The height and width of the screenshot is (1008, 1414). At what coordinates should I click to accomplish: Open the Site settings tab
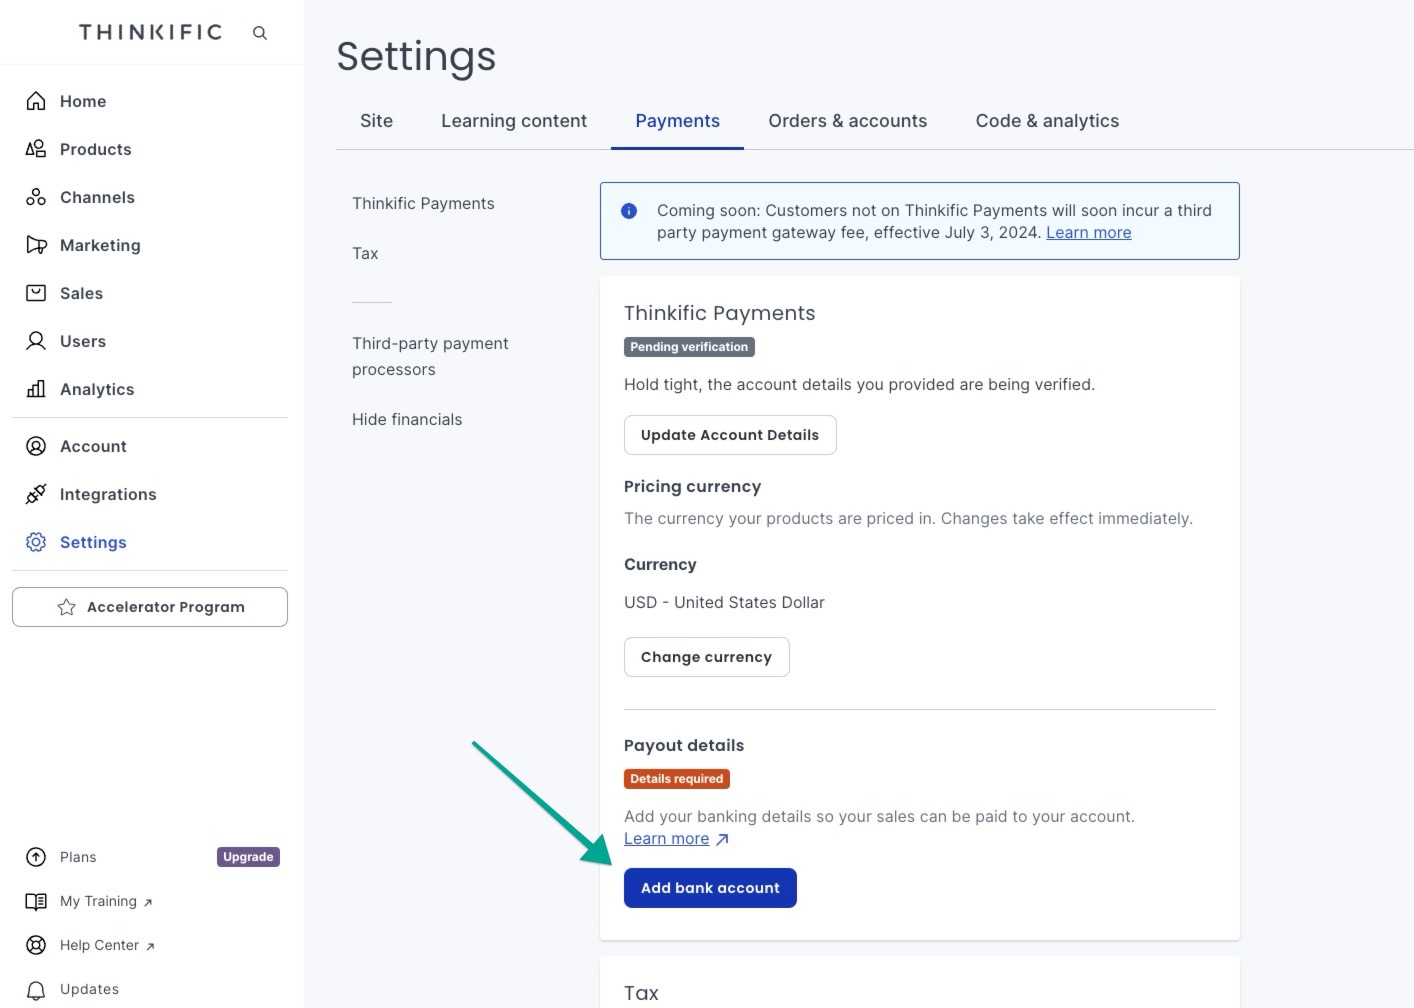click(x=376, y=121)
